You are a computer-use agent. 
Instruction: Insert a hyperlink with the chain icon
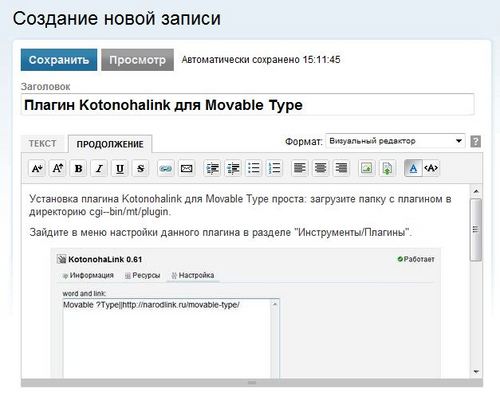pos(166,168)
